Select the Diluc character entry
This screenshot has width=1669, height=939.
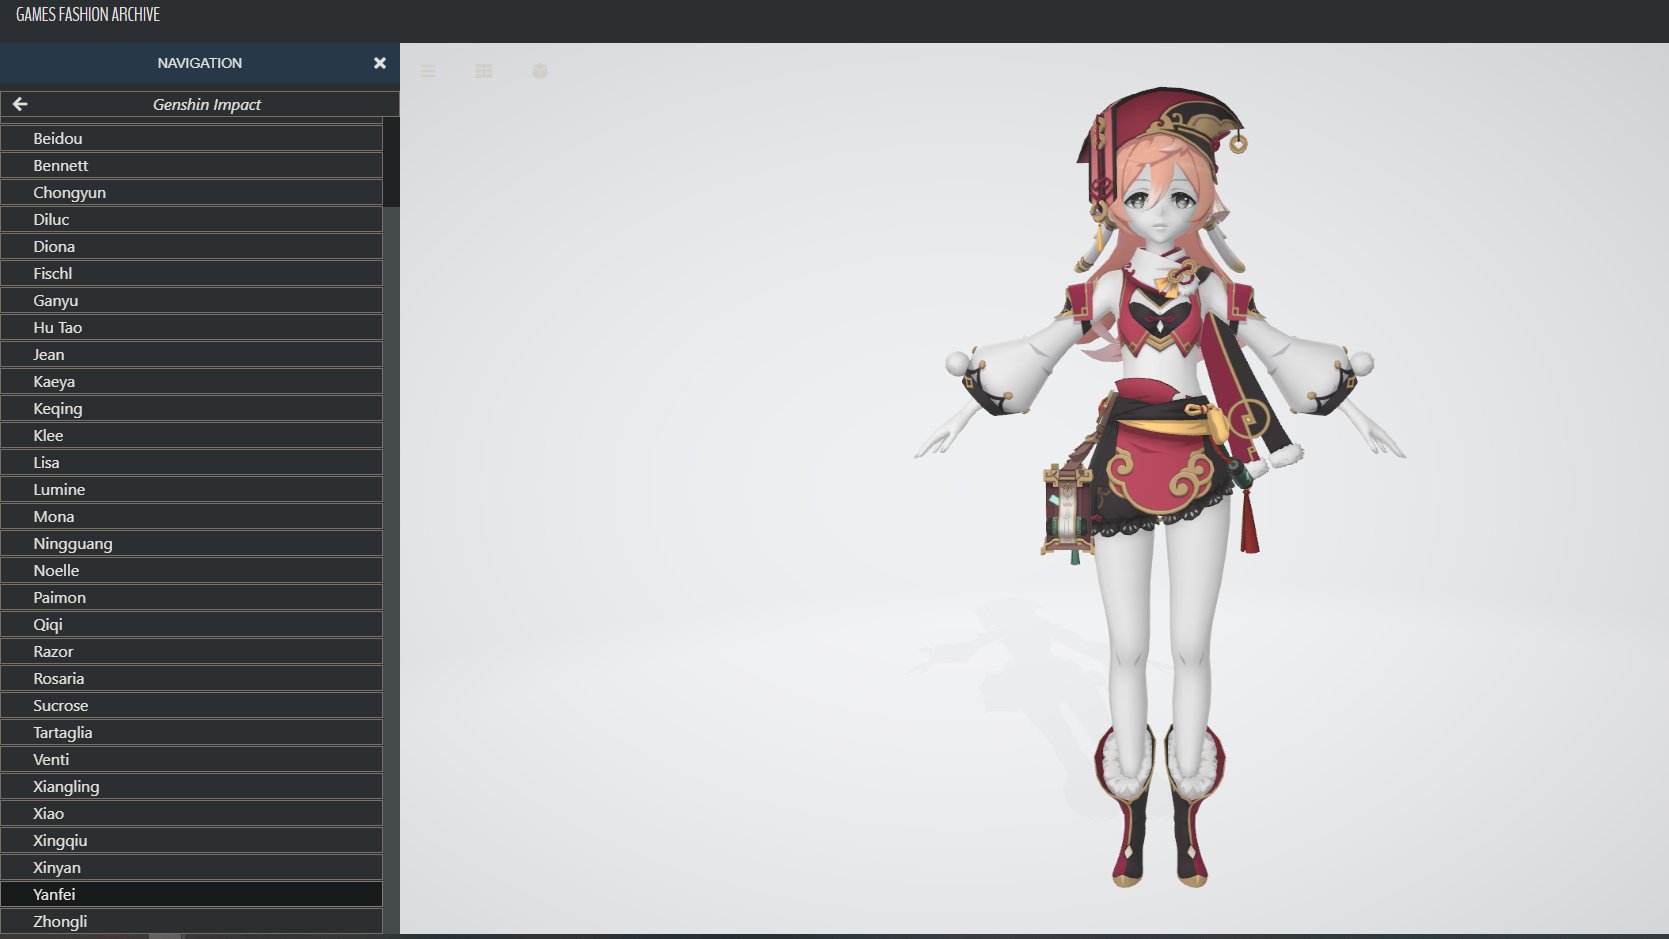[191, 219]
